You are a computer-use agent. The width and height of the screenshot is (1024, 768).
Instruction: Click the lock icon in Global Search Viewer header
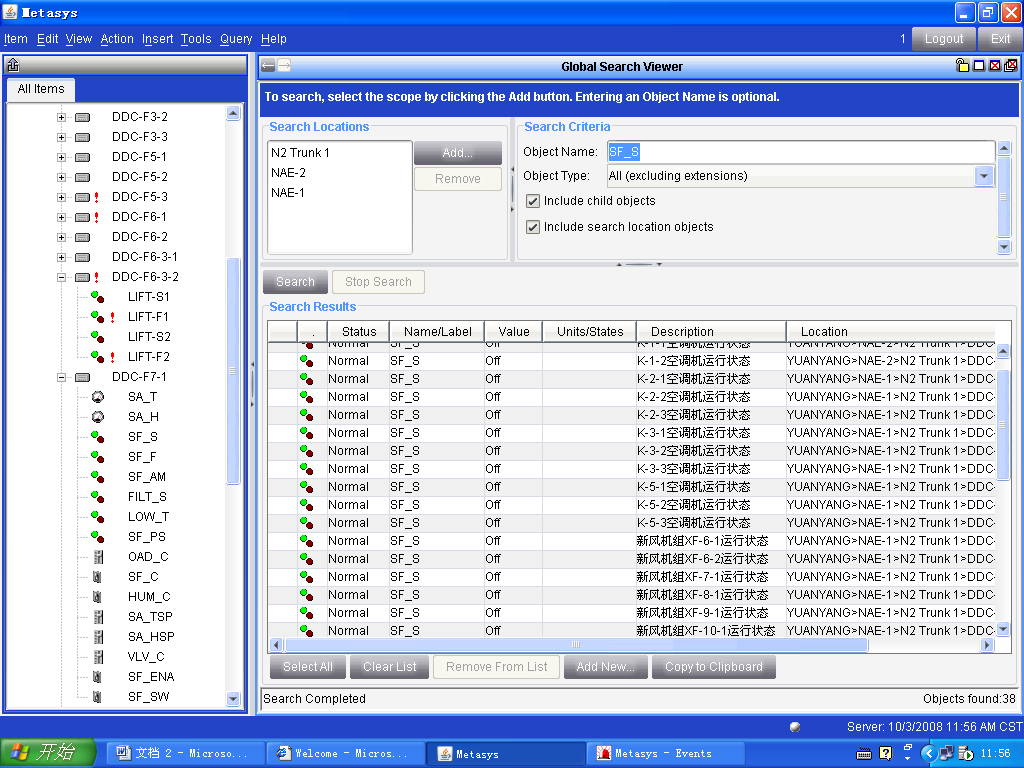(962, 67)
